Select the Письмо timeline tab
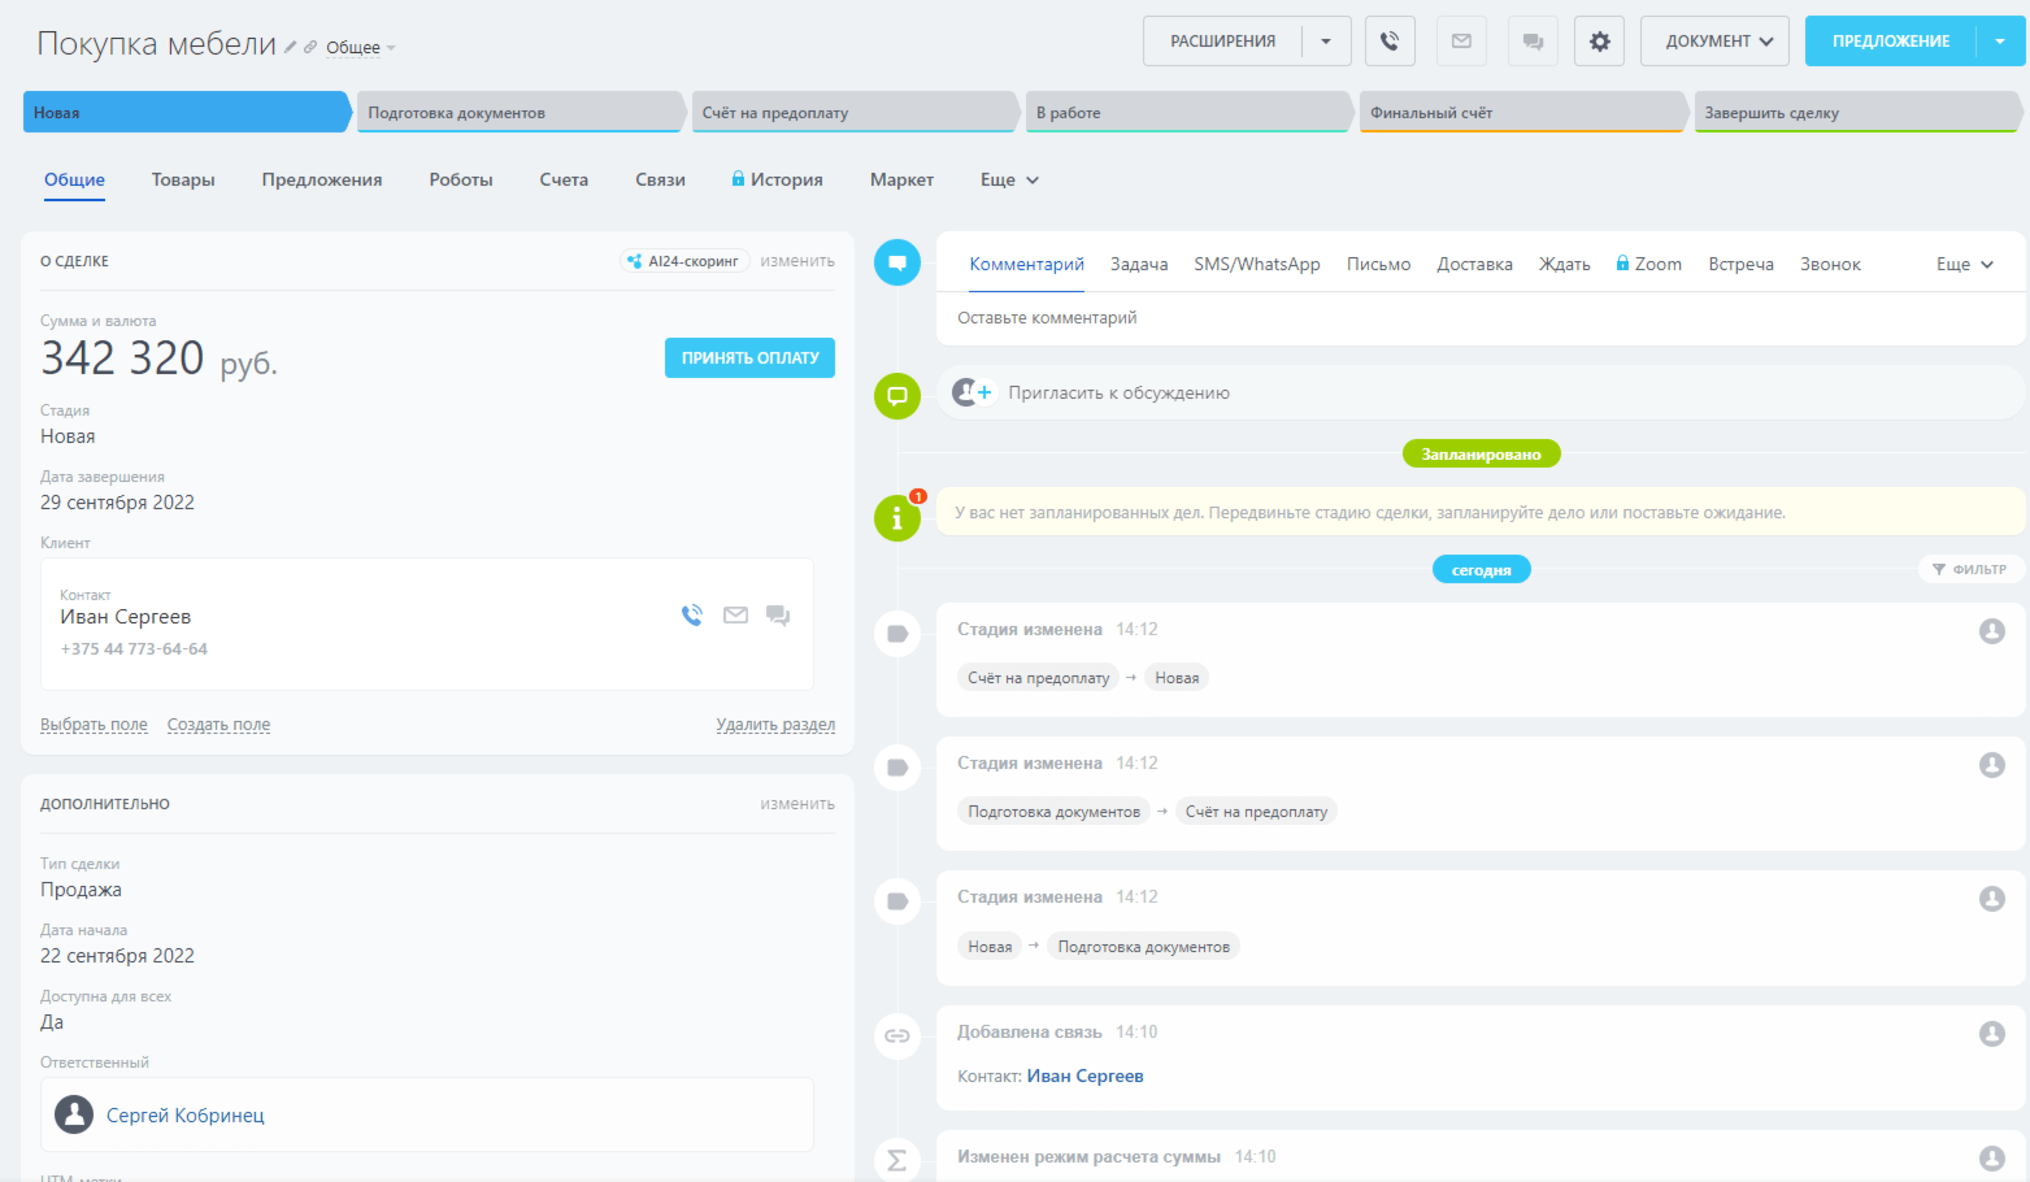The width and height of the screenshot is (2030, 1182). click(x=1378, y=264)
